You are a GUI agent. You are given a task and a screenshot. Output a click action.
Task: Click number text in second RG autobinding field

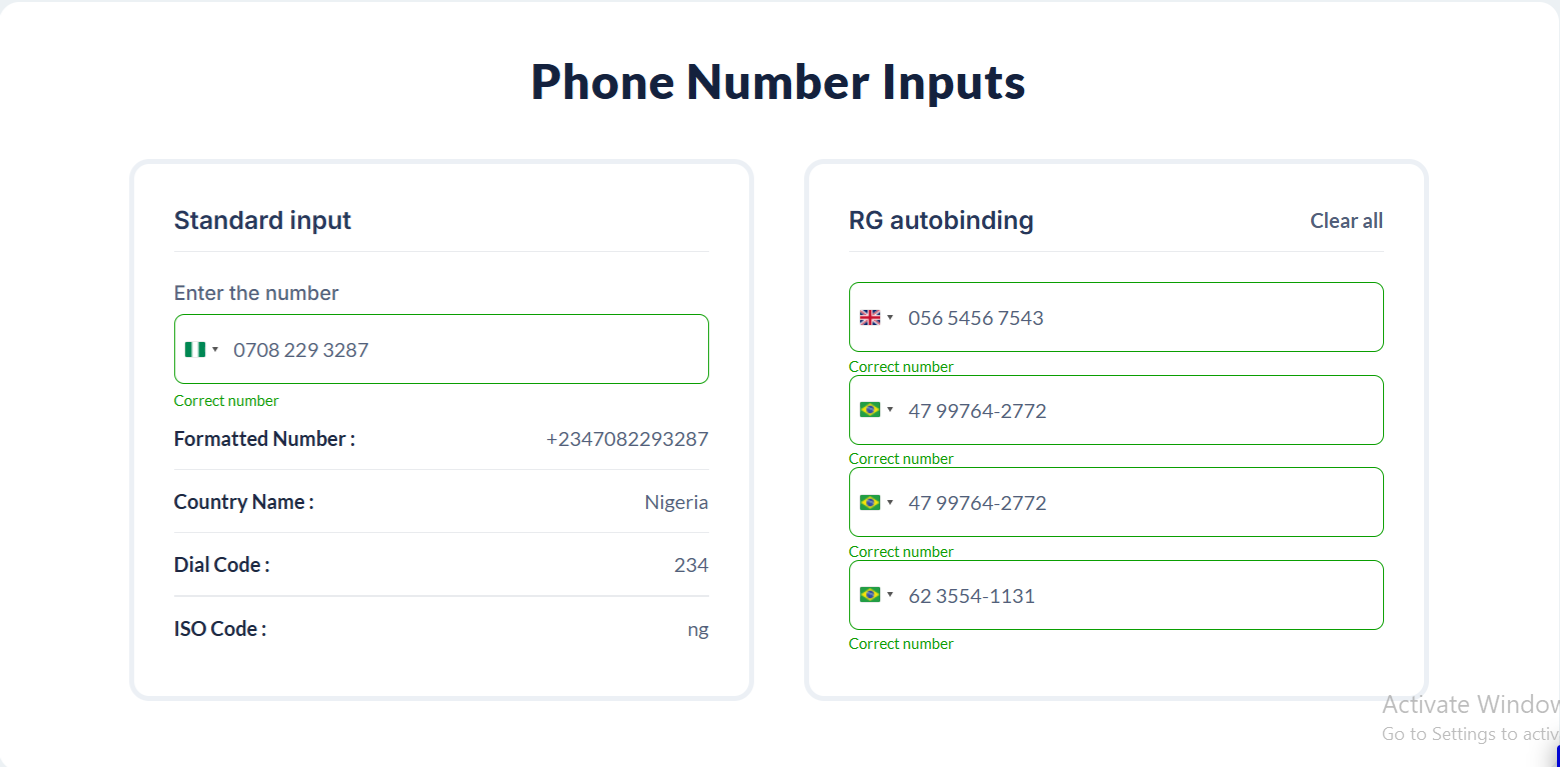[x=977, y=411]
